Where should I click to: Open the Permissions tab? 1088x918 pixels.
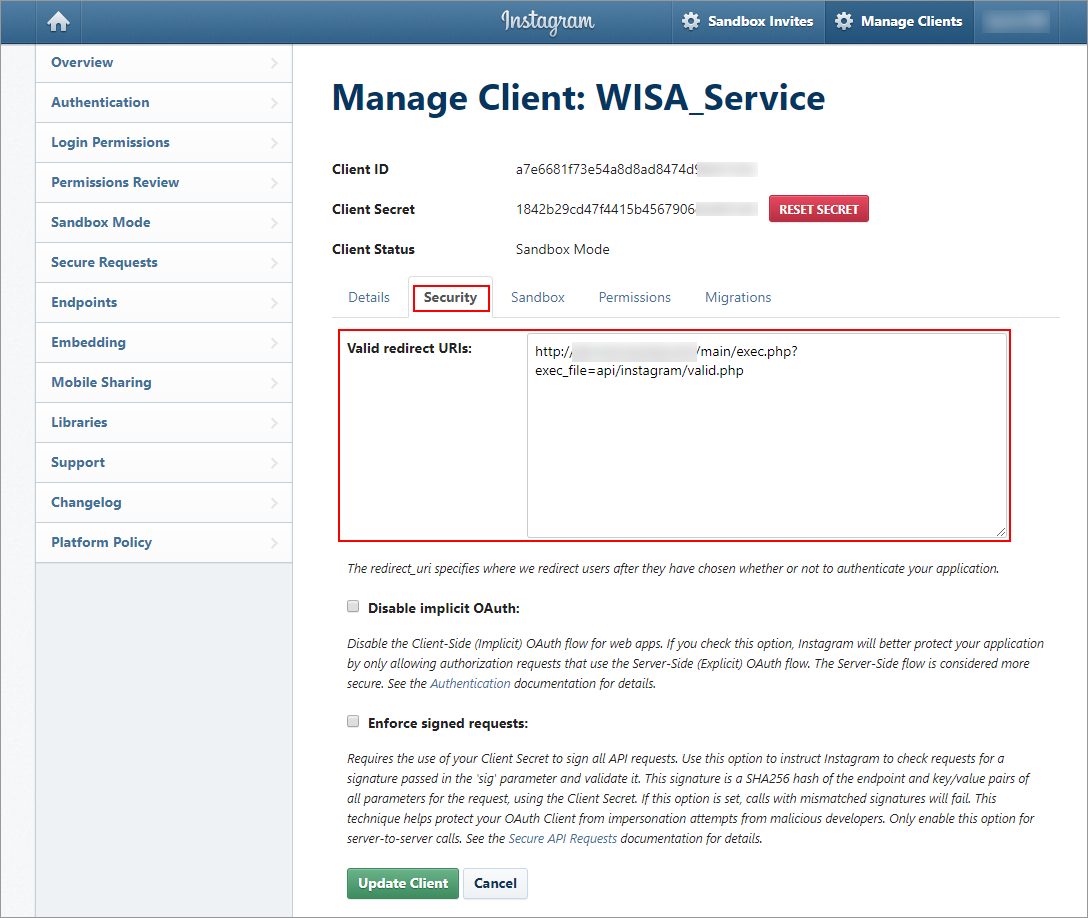coord(635,297)
